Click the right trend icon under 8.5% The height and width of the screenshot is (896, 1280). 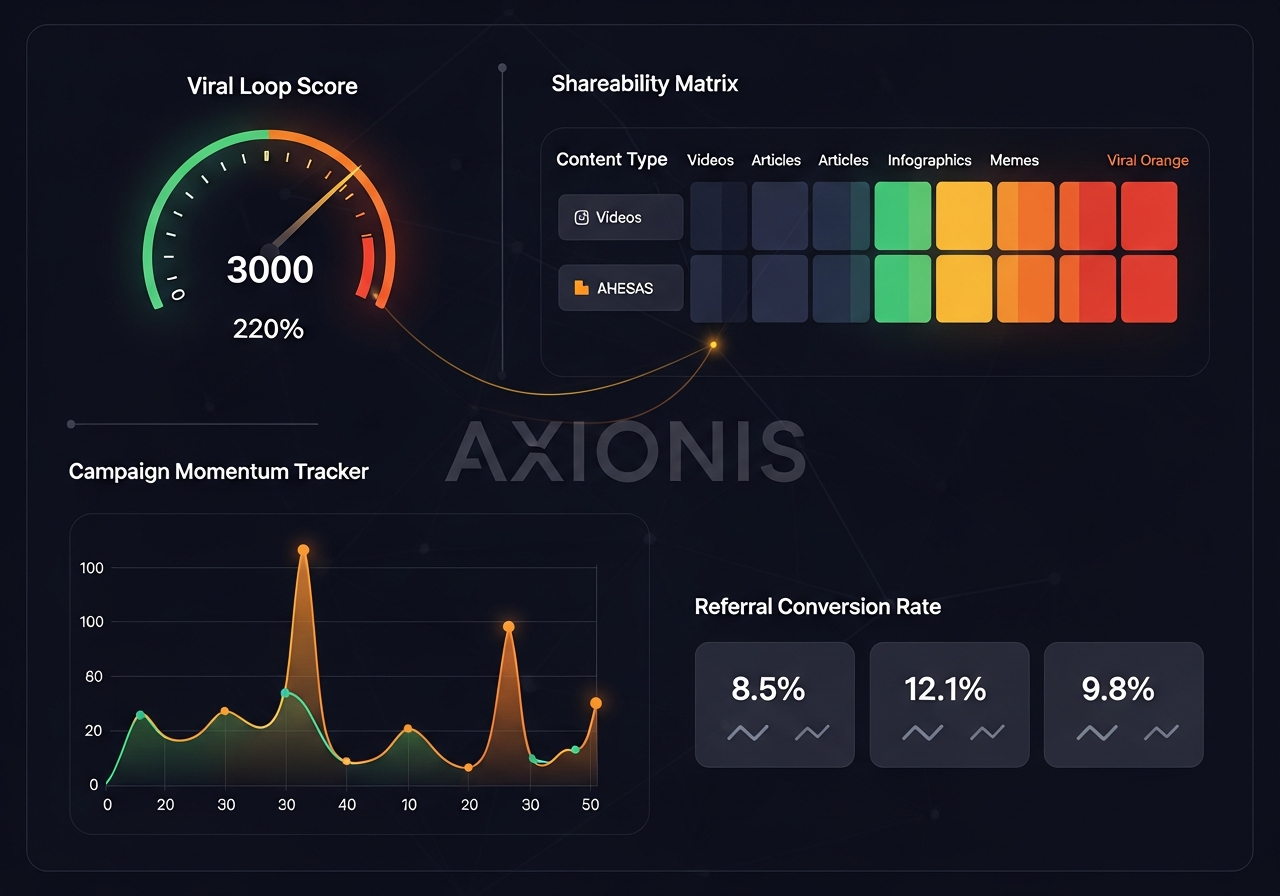click(x=812, y=733)
